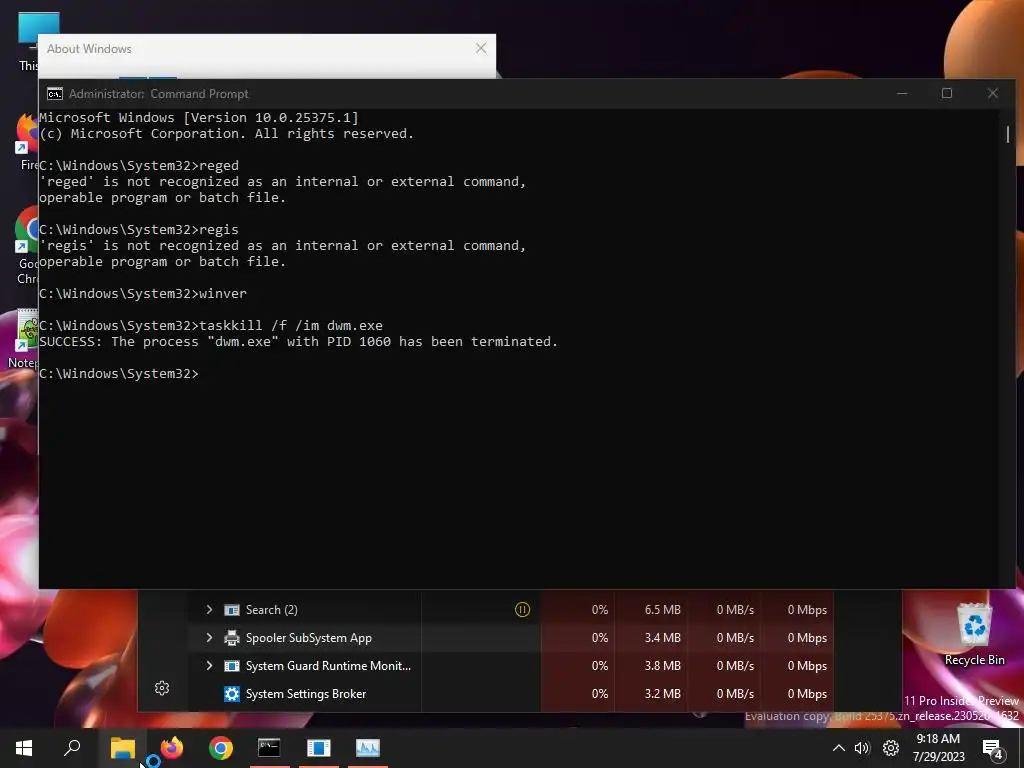Open the Windows Start menu
The width and height of the screenshot is (1024, 768).
24,748
